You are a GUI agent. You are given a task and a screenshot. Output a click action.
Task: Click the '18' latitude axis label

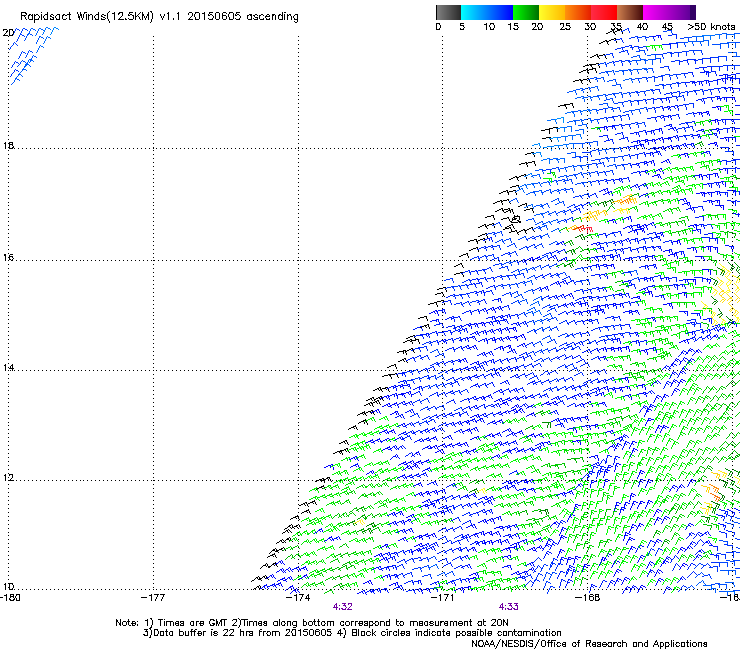click(8, 145)
